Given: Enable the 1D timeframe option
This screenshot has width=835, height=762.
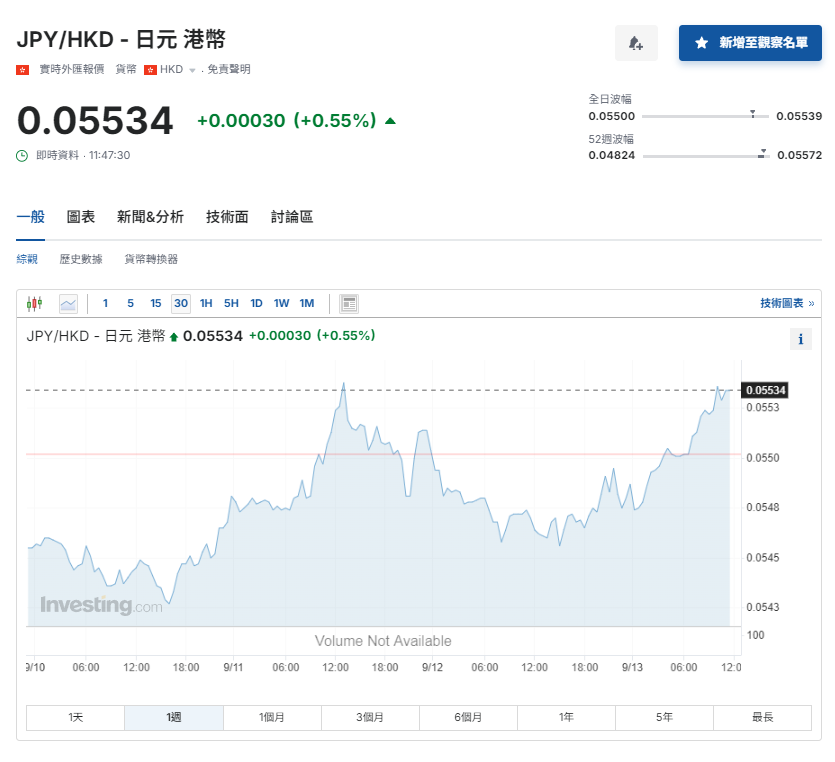Looking at the screenshot, I should pyautogui.click(x=256, y=303).
